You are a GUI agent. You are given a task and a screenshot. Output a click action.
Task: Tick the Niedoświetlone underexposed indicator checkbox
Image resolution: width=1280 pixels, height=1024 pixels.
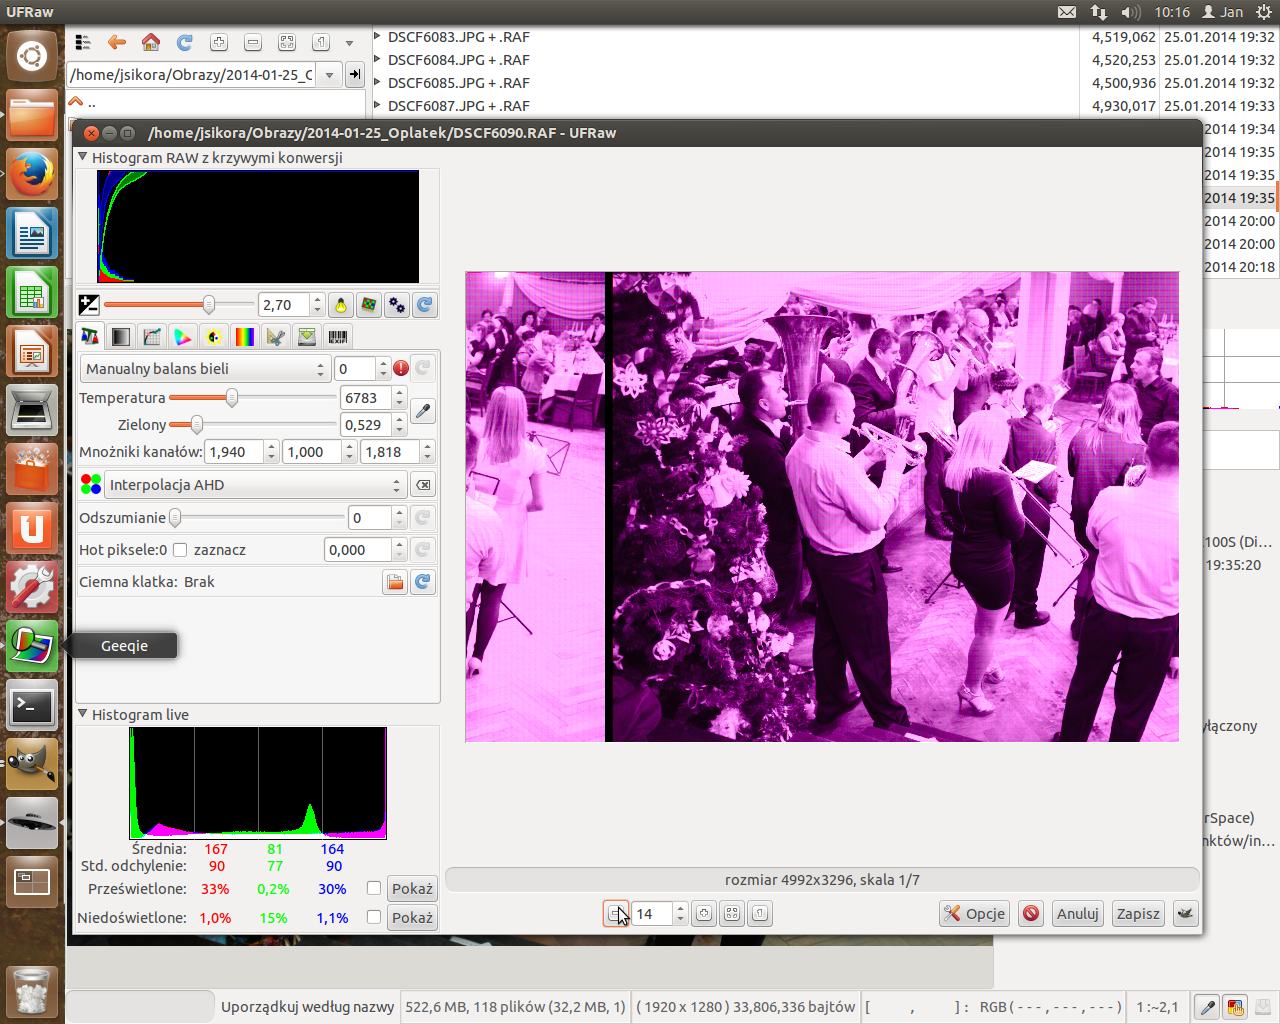[x=374, y=917]
